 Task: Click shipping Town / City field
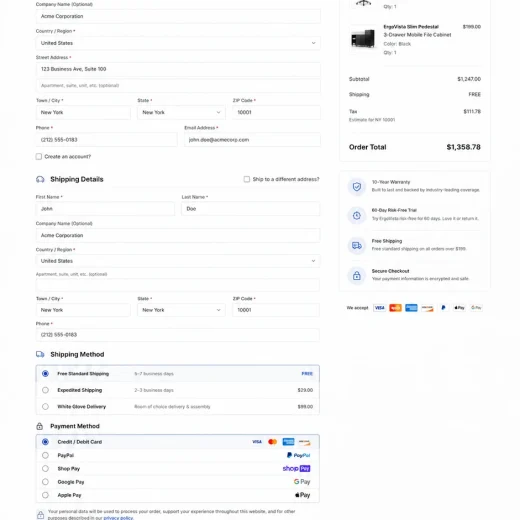point(83,310)
